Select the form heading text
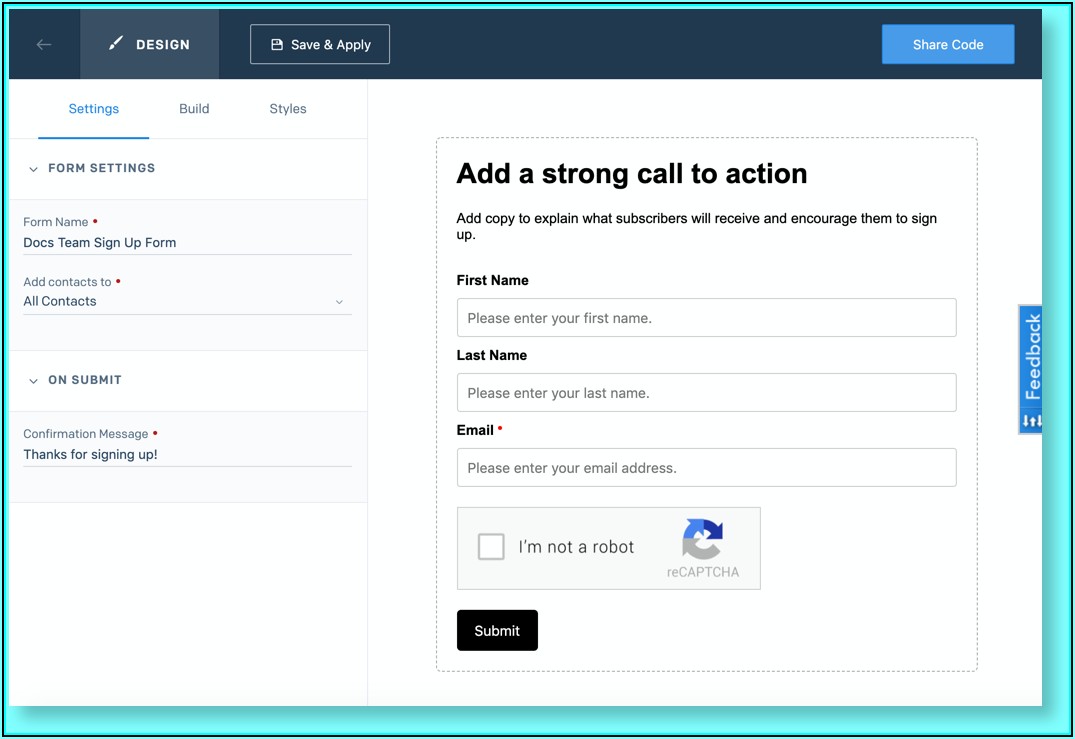 631,174
